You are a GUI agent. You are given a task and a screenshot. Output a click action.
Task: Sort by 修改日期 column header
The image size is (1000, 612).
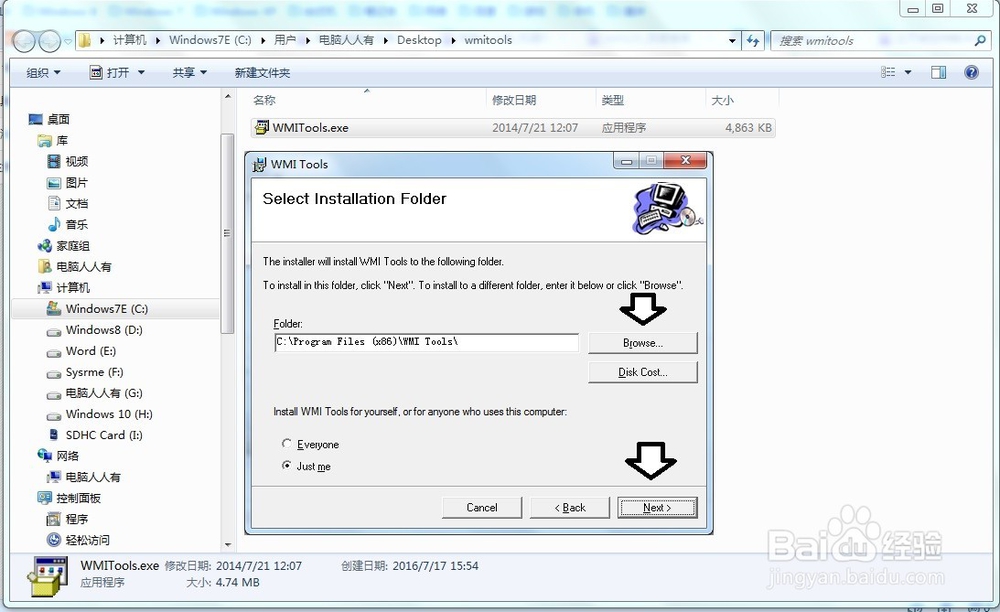point(514,100)
